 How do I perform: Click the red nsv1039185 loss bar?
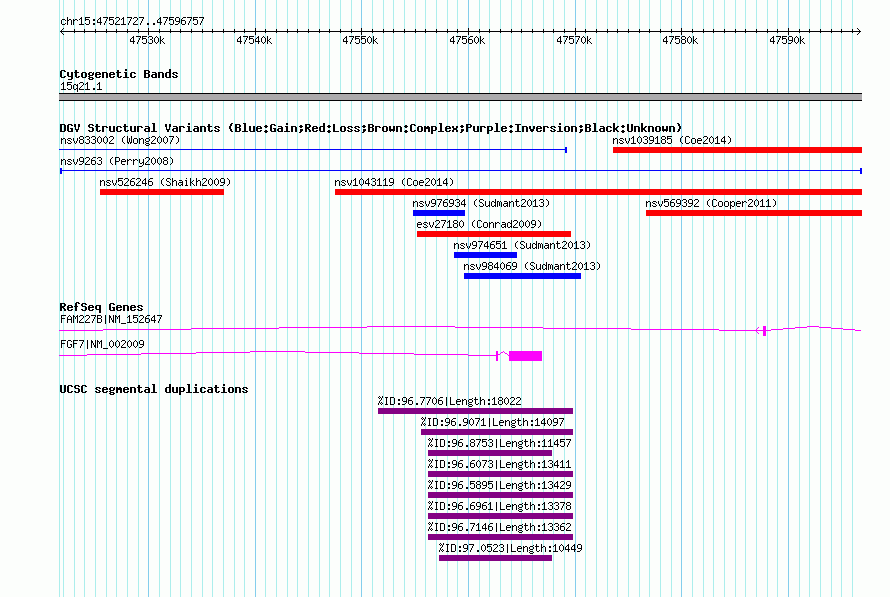tap(737, 150)
